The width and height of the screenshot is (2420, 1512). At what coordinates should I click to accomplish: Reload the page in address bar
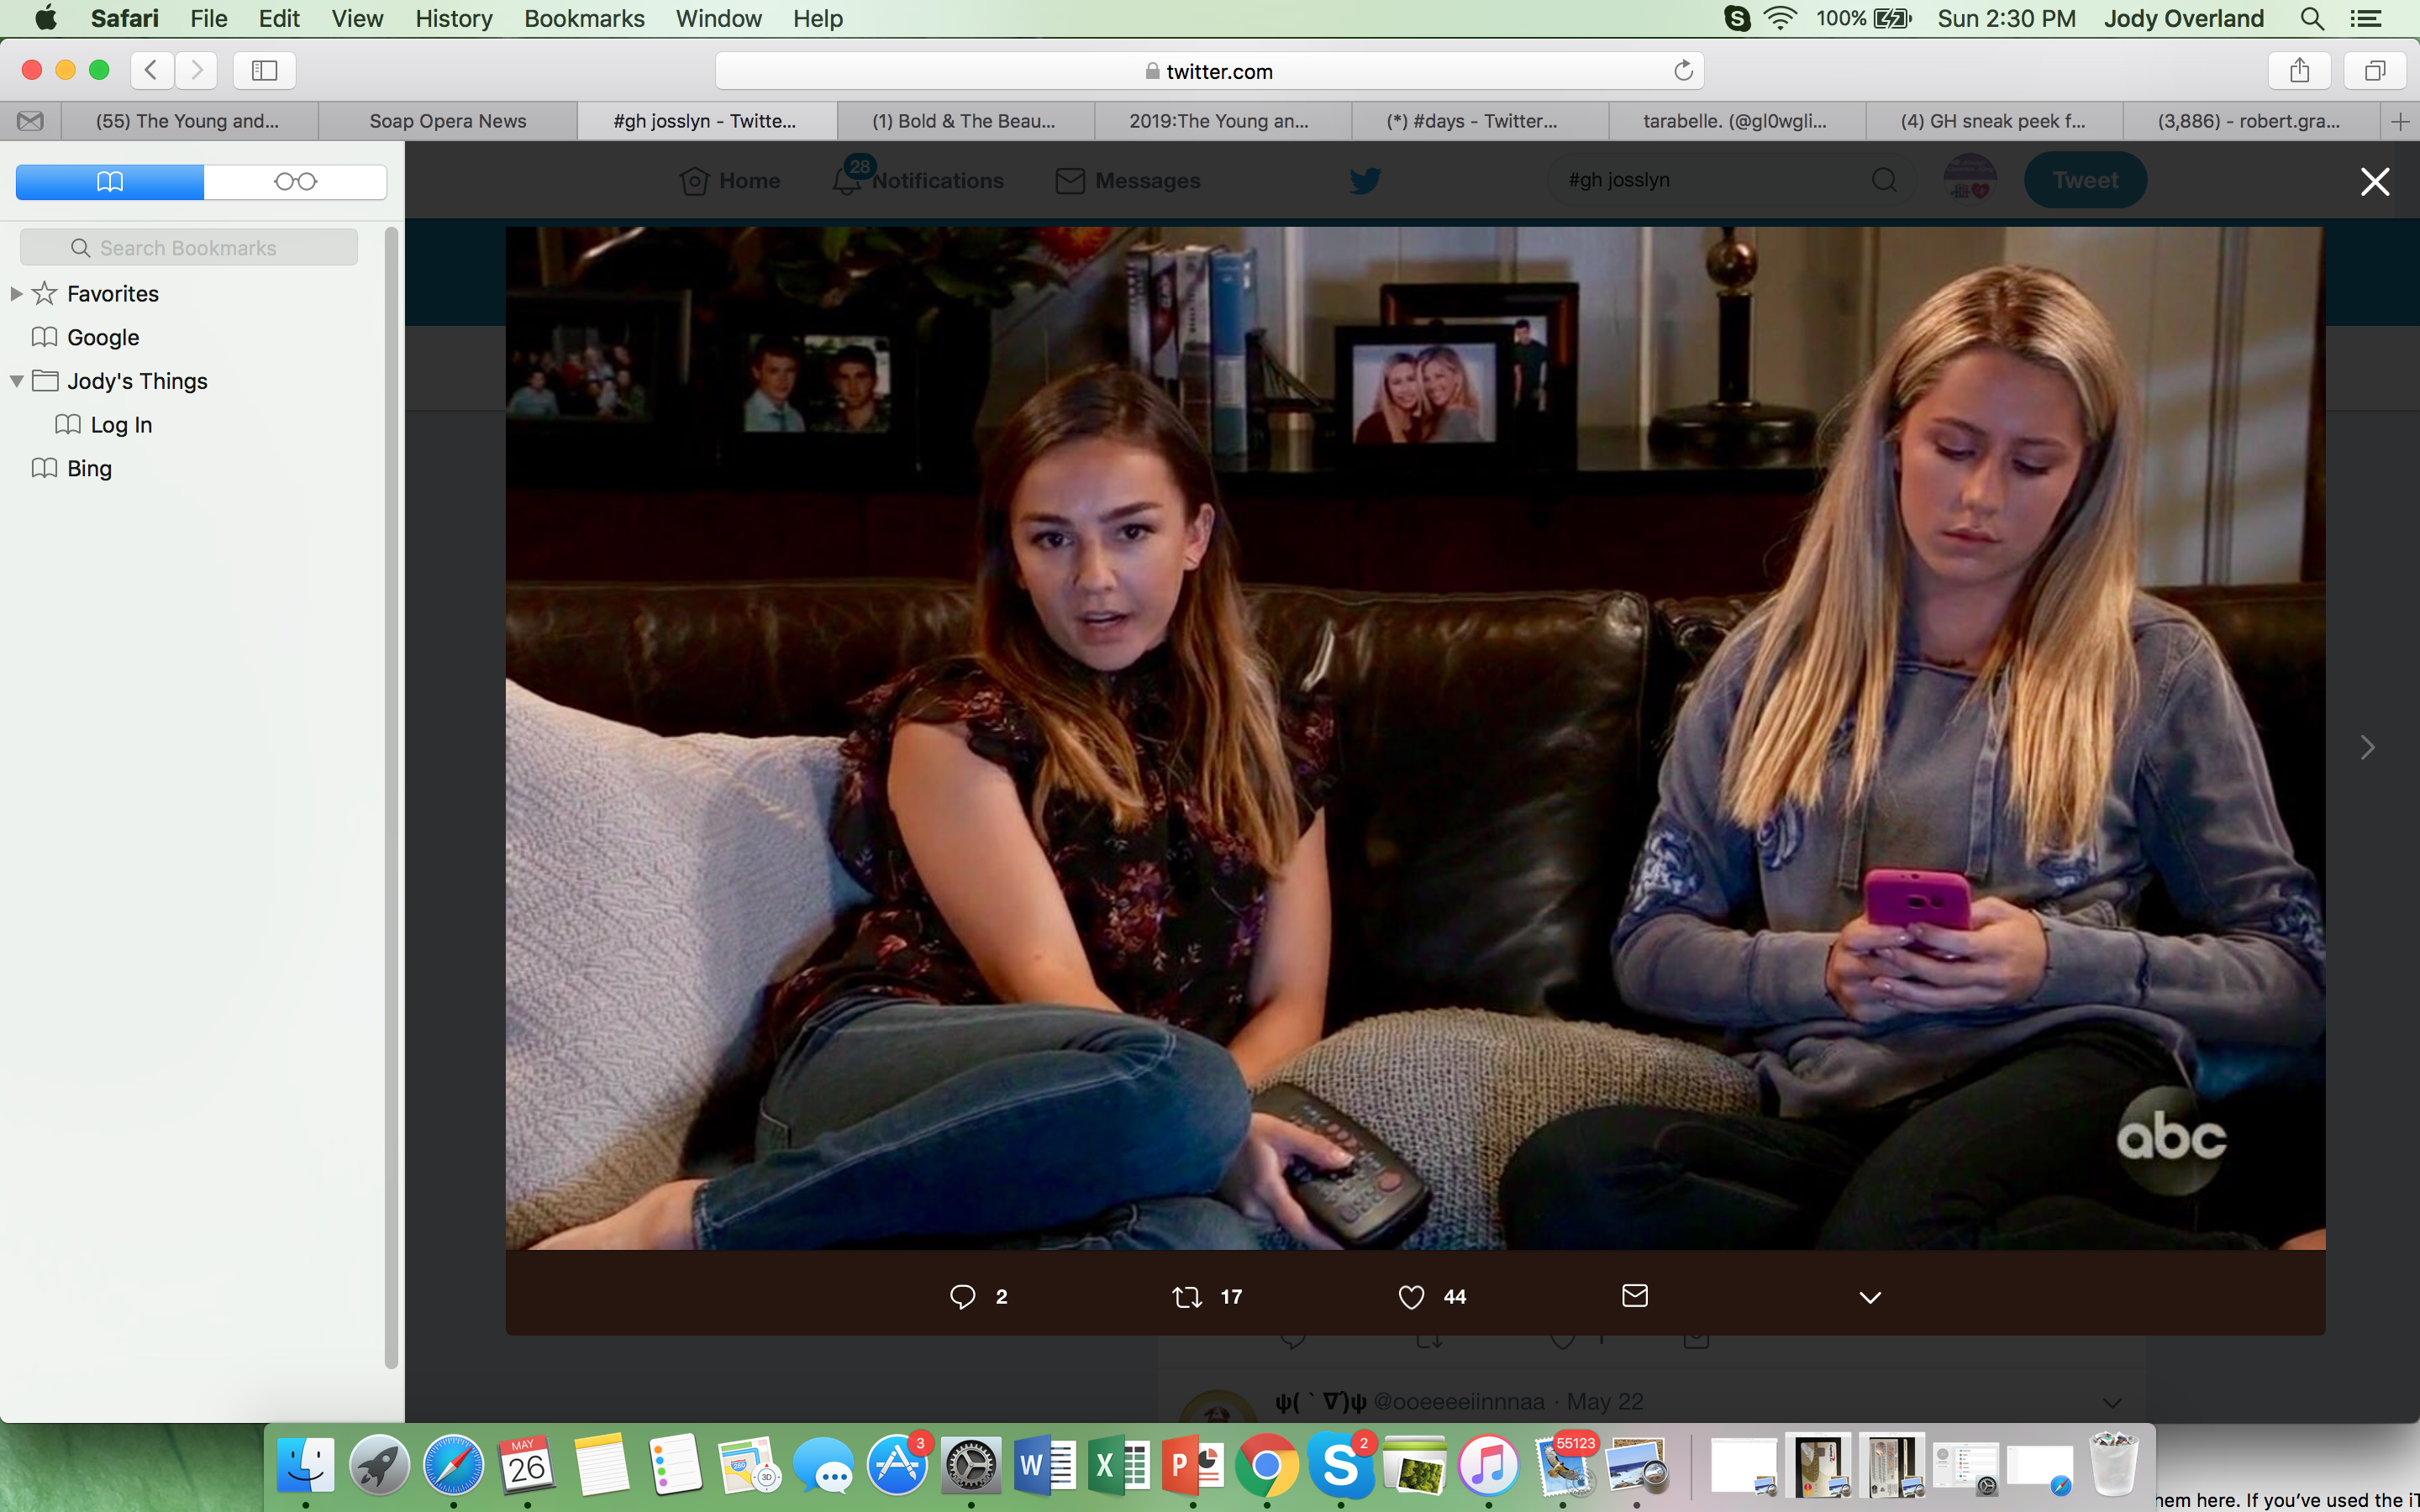(x=1683, y=71)
